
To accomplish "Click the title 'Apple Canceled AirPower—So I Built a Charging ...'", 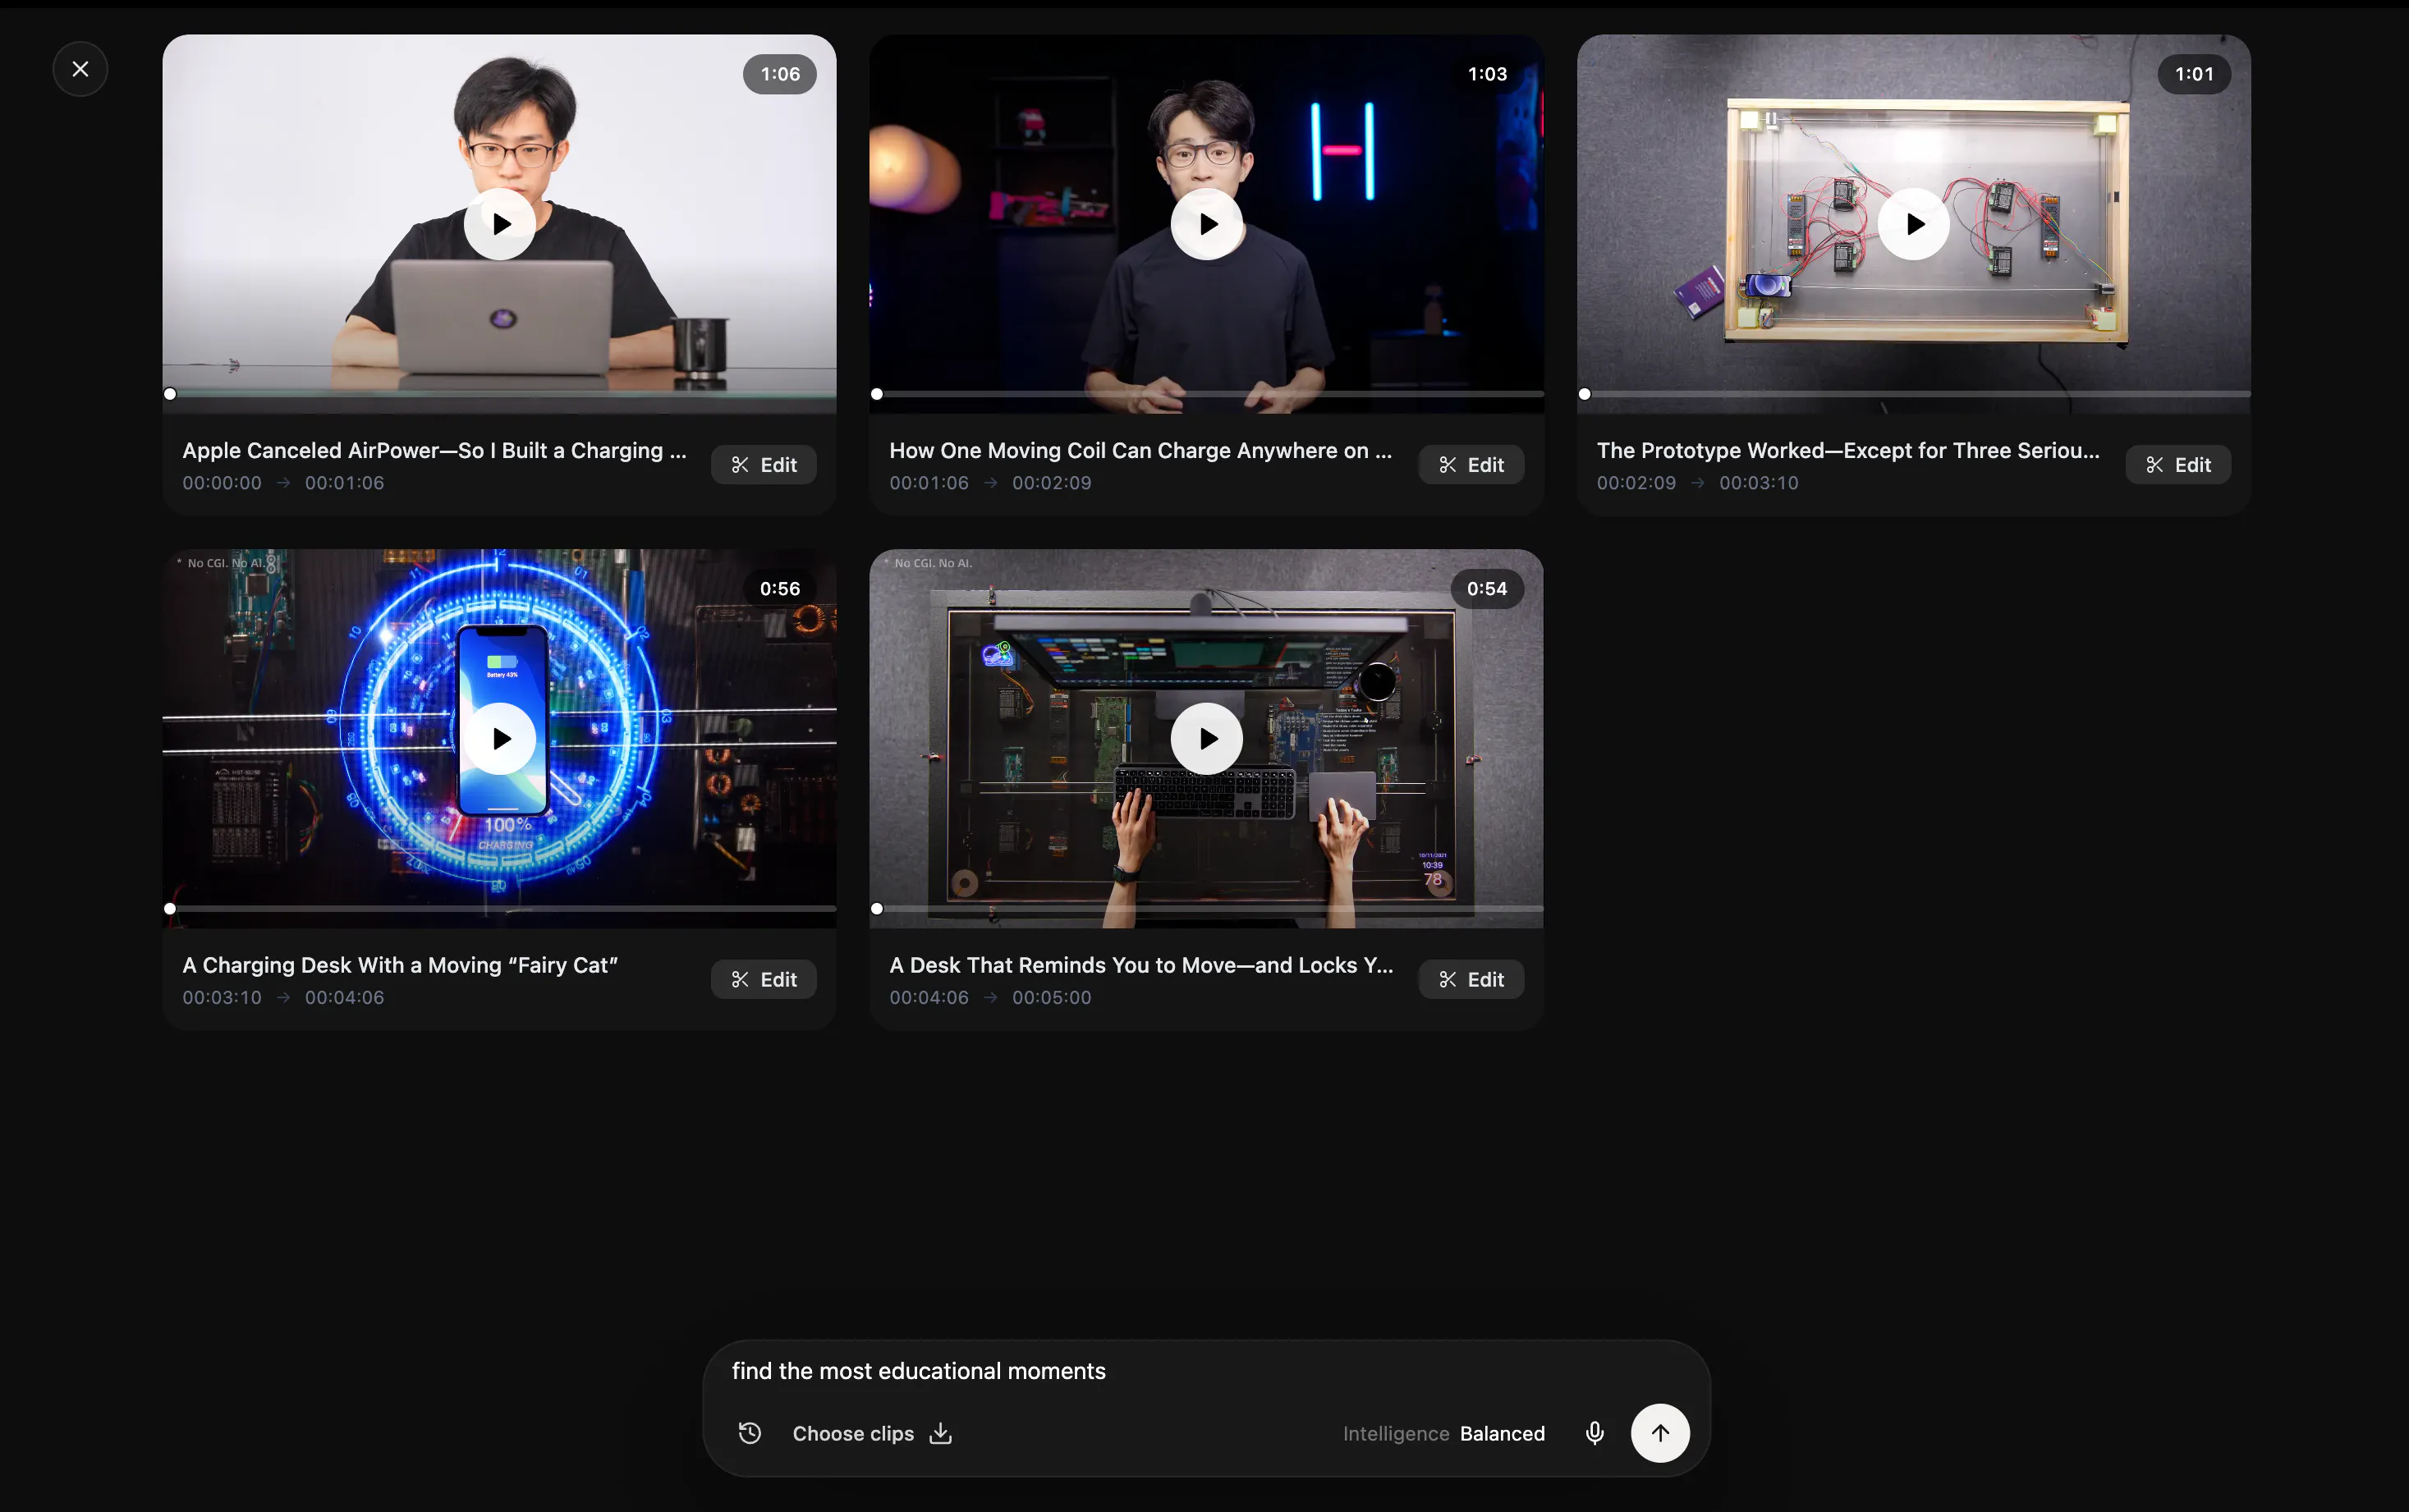I will pyautogui.click(x=434, y=451).
